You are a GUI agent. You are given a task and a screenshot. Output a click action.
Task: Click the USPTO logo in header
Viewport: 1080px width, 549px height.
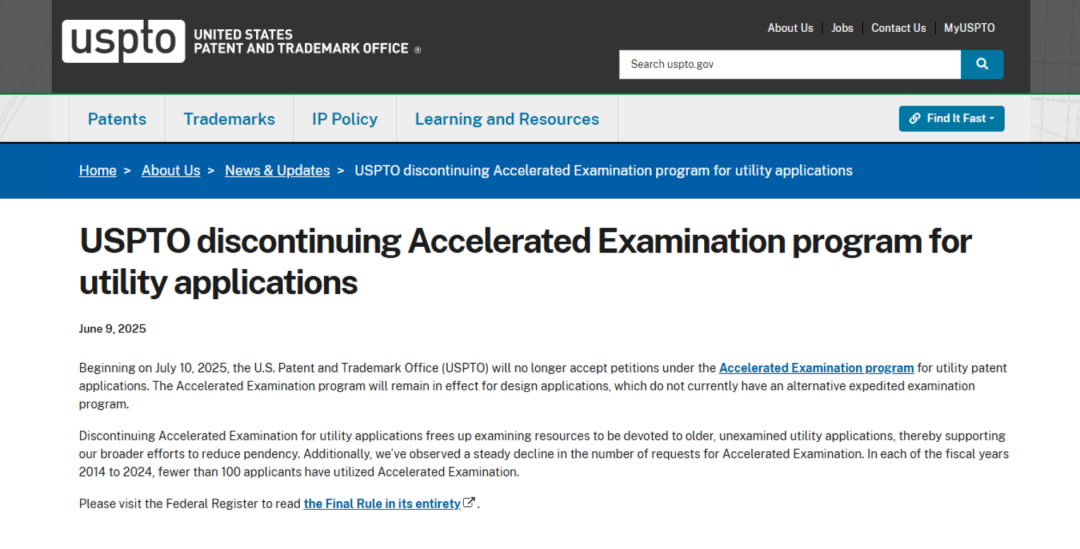coord(123,41)
